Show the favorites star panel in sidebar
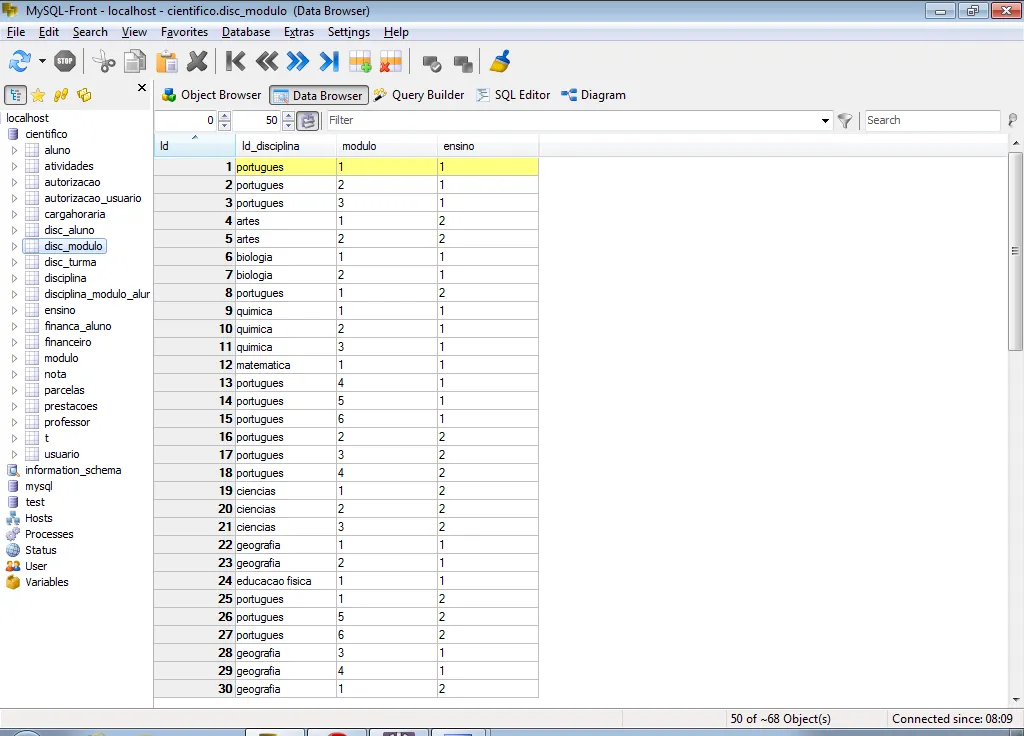The width and height of the screenshot is (1024, 736). 38,95
